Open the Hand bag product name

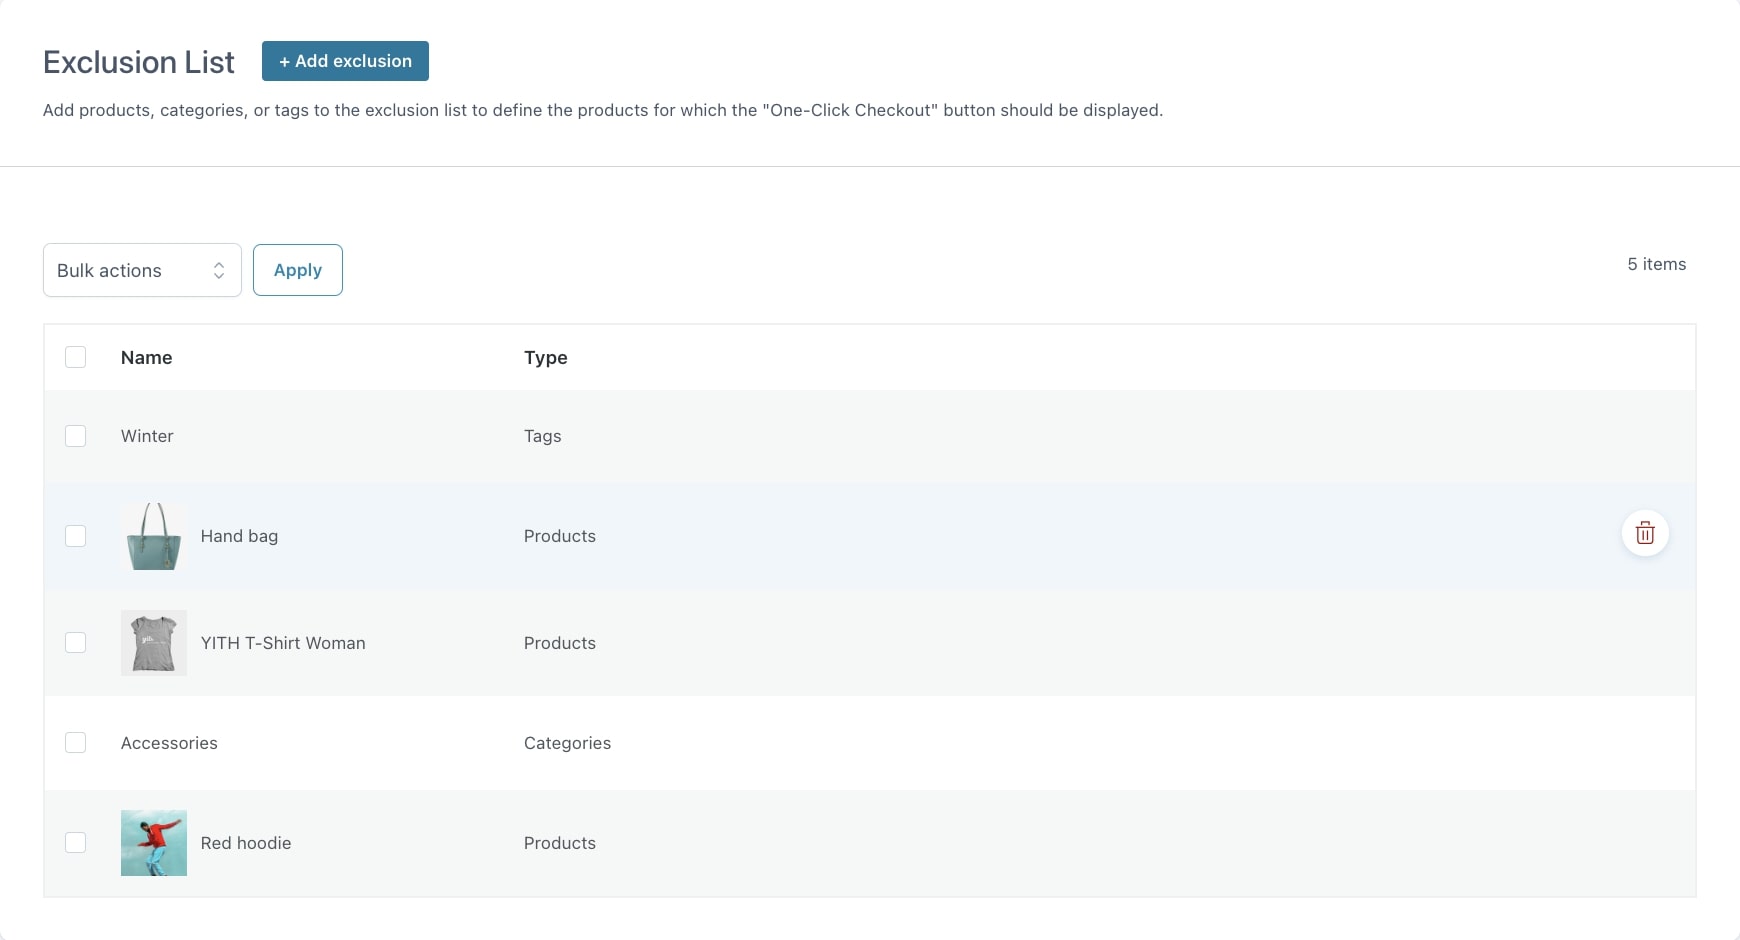pos(239,536)
